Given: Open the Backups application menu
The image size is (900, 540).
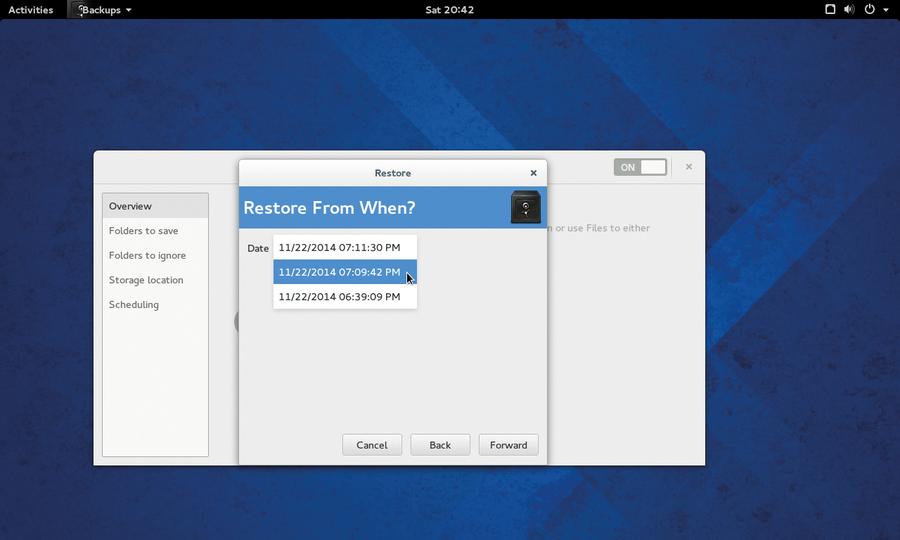Looking at the screenshot, I should (x=103, y=10).
